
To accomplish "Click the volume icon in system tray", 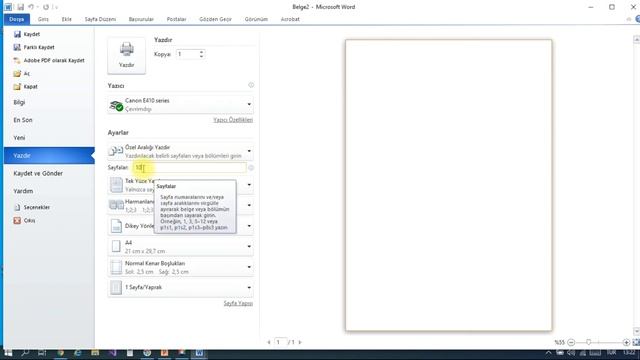I will pos(571,353).
